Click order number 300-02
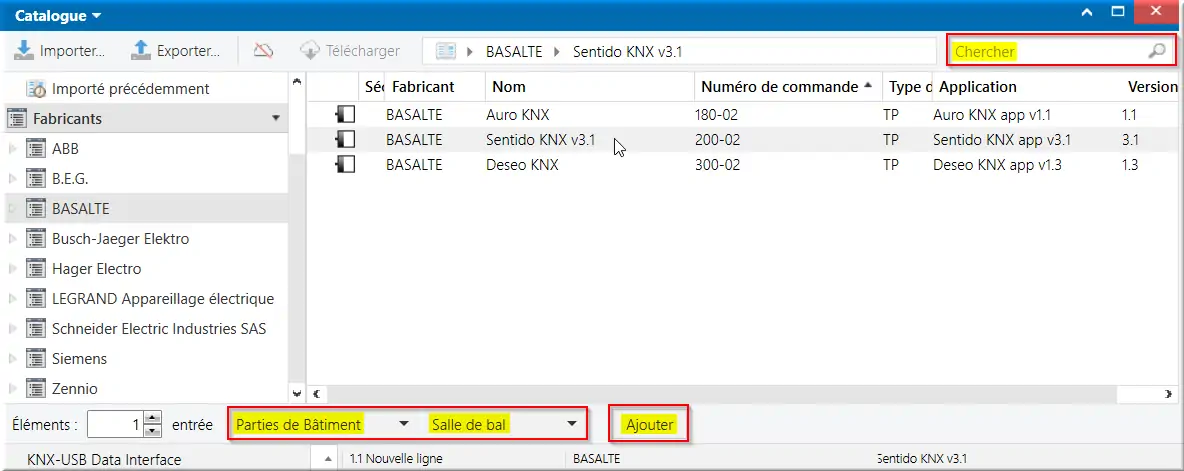The width and height of the screenshot is (1184, 471). coord(717,164)
